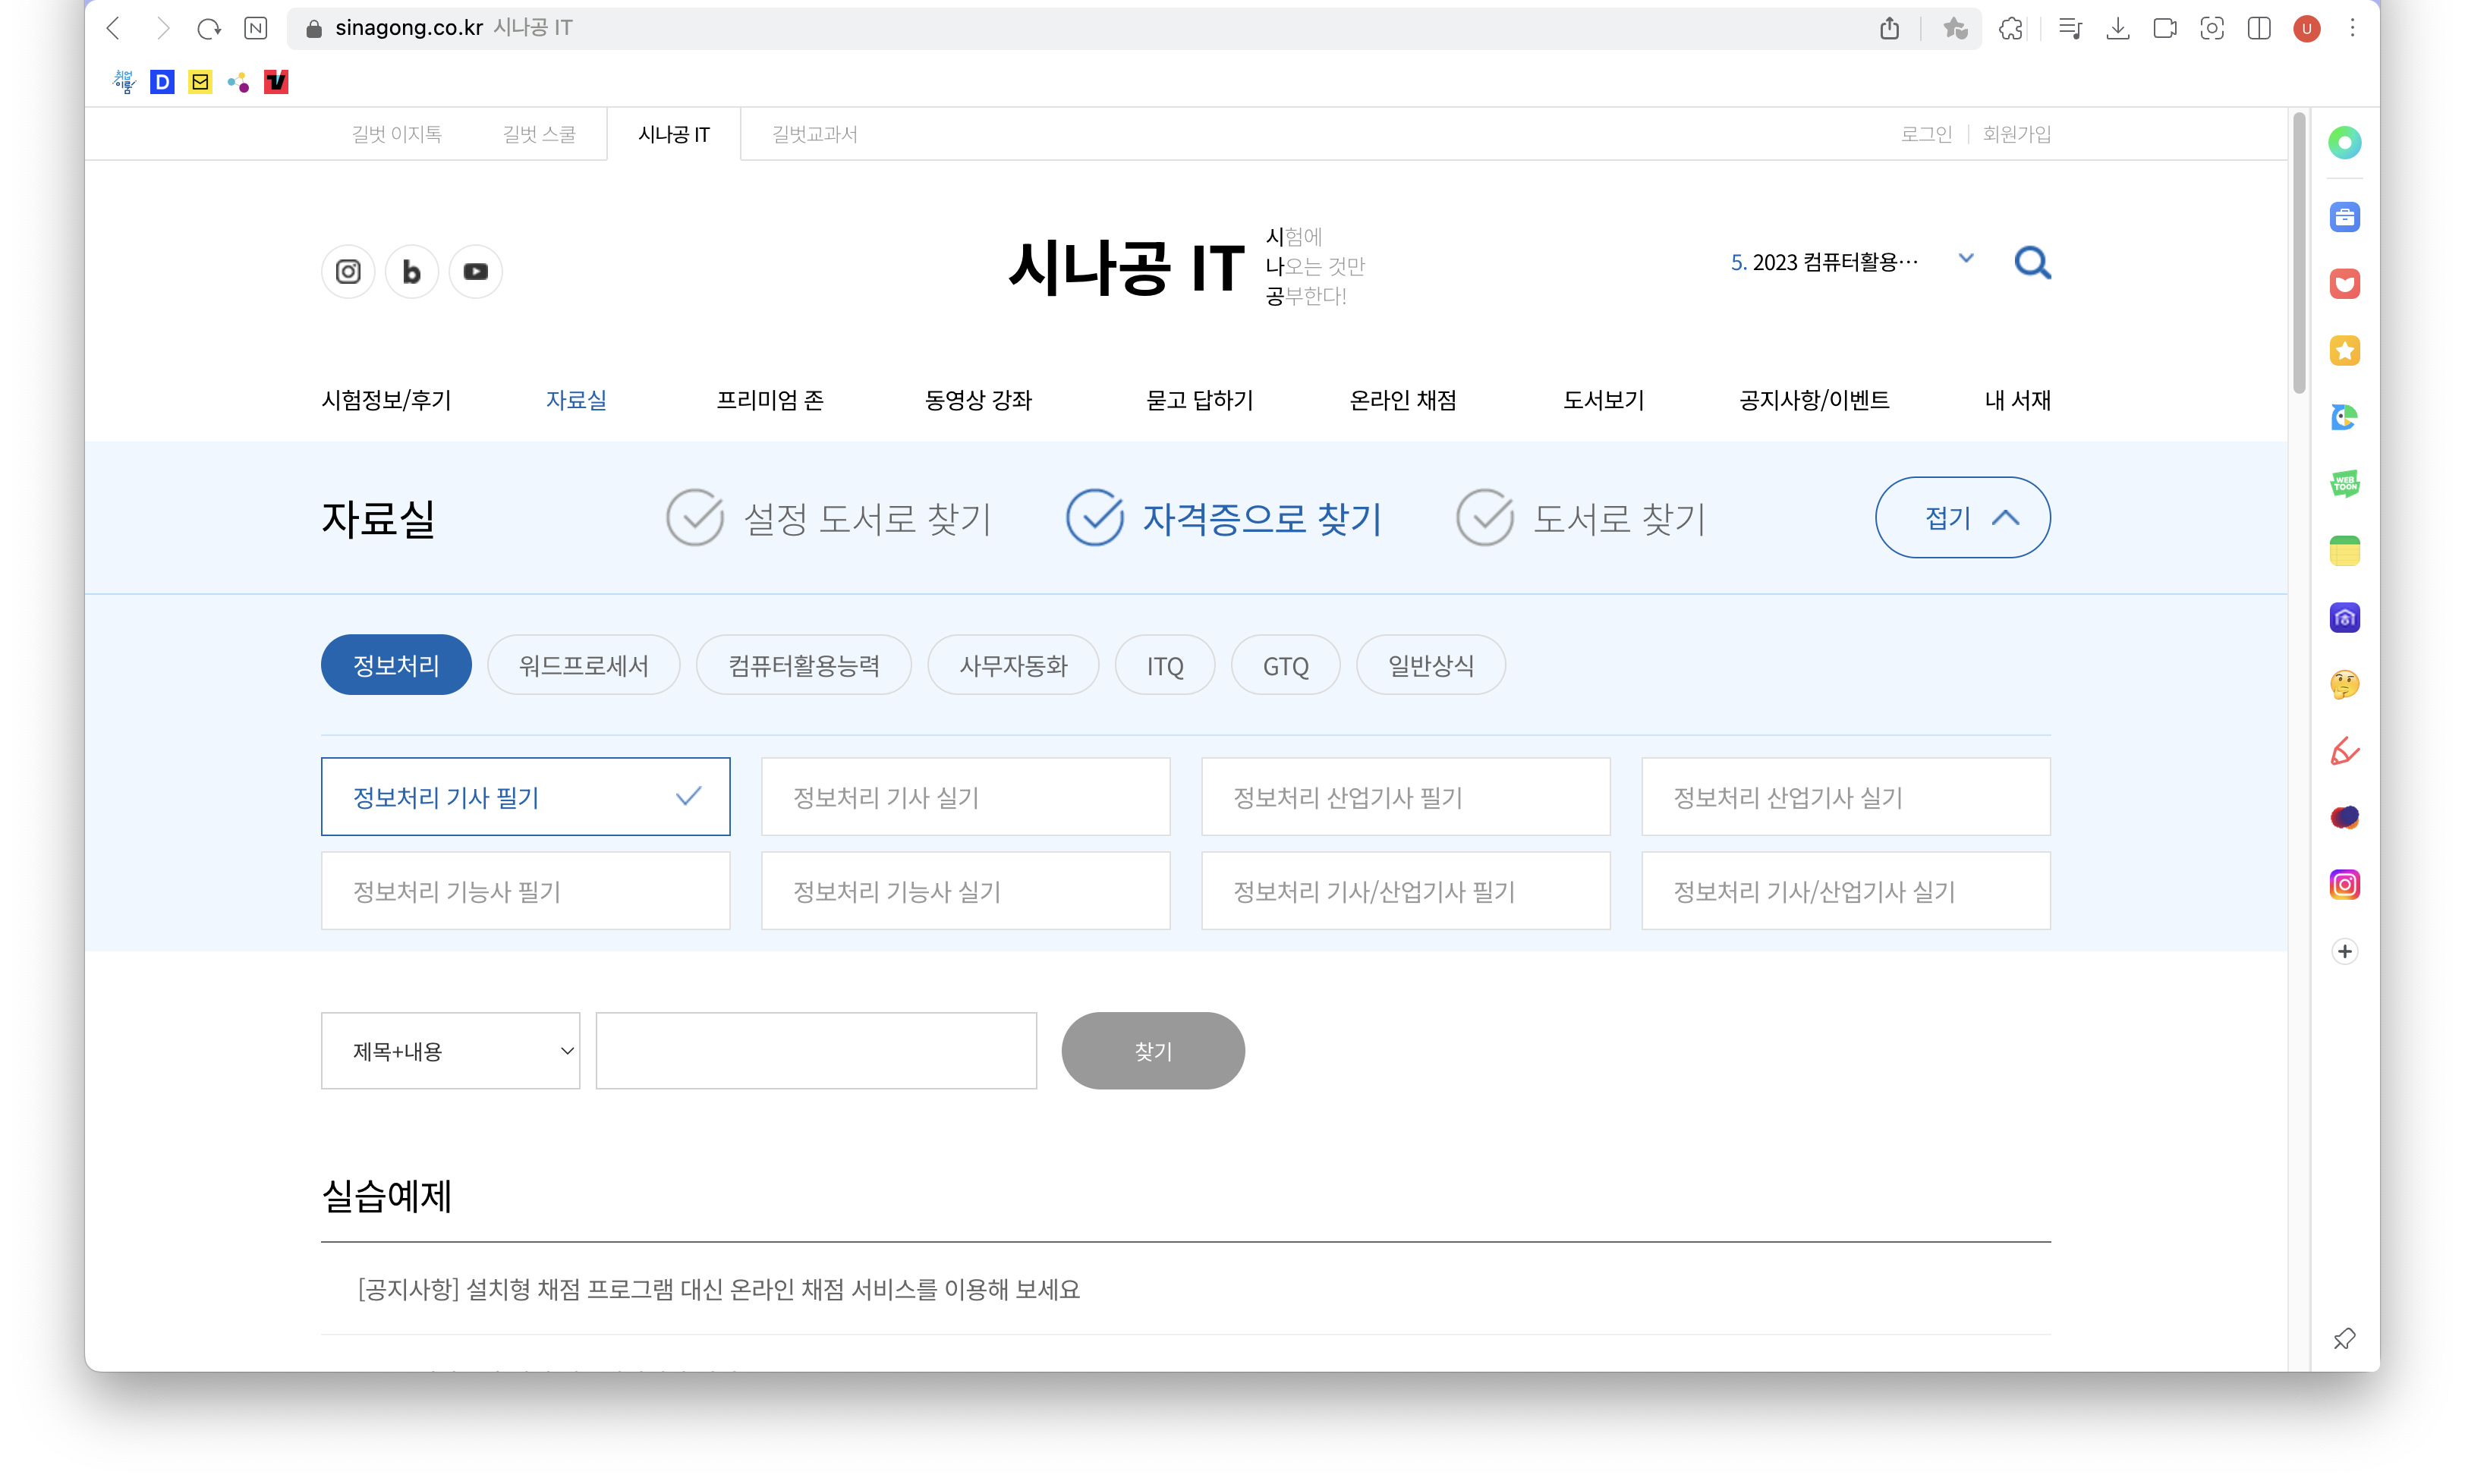Select '설정 도서로 찾기' check option
The height and width of the screenshot is (1484, 2465).
click(x=828, y=518)
